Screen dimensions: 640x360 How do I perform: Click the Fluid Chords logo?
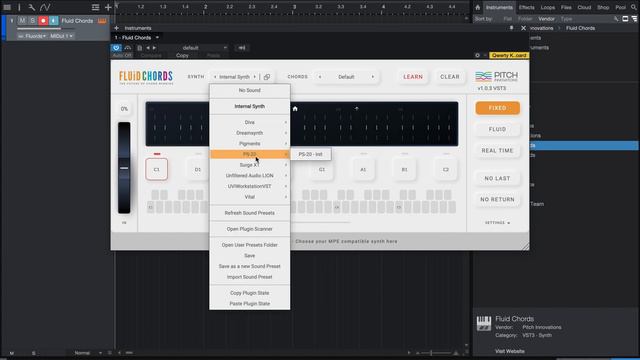(146, 77)
